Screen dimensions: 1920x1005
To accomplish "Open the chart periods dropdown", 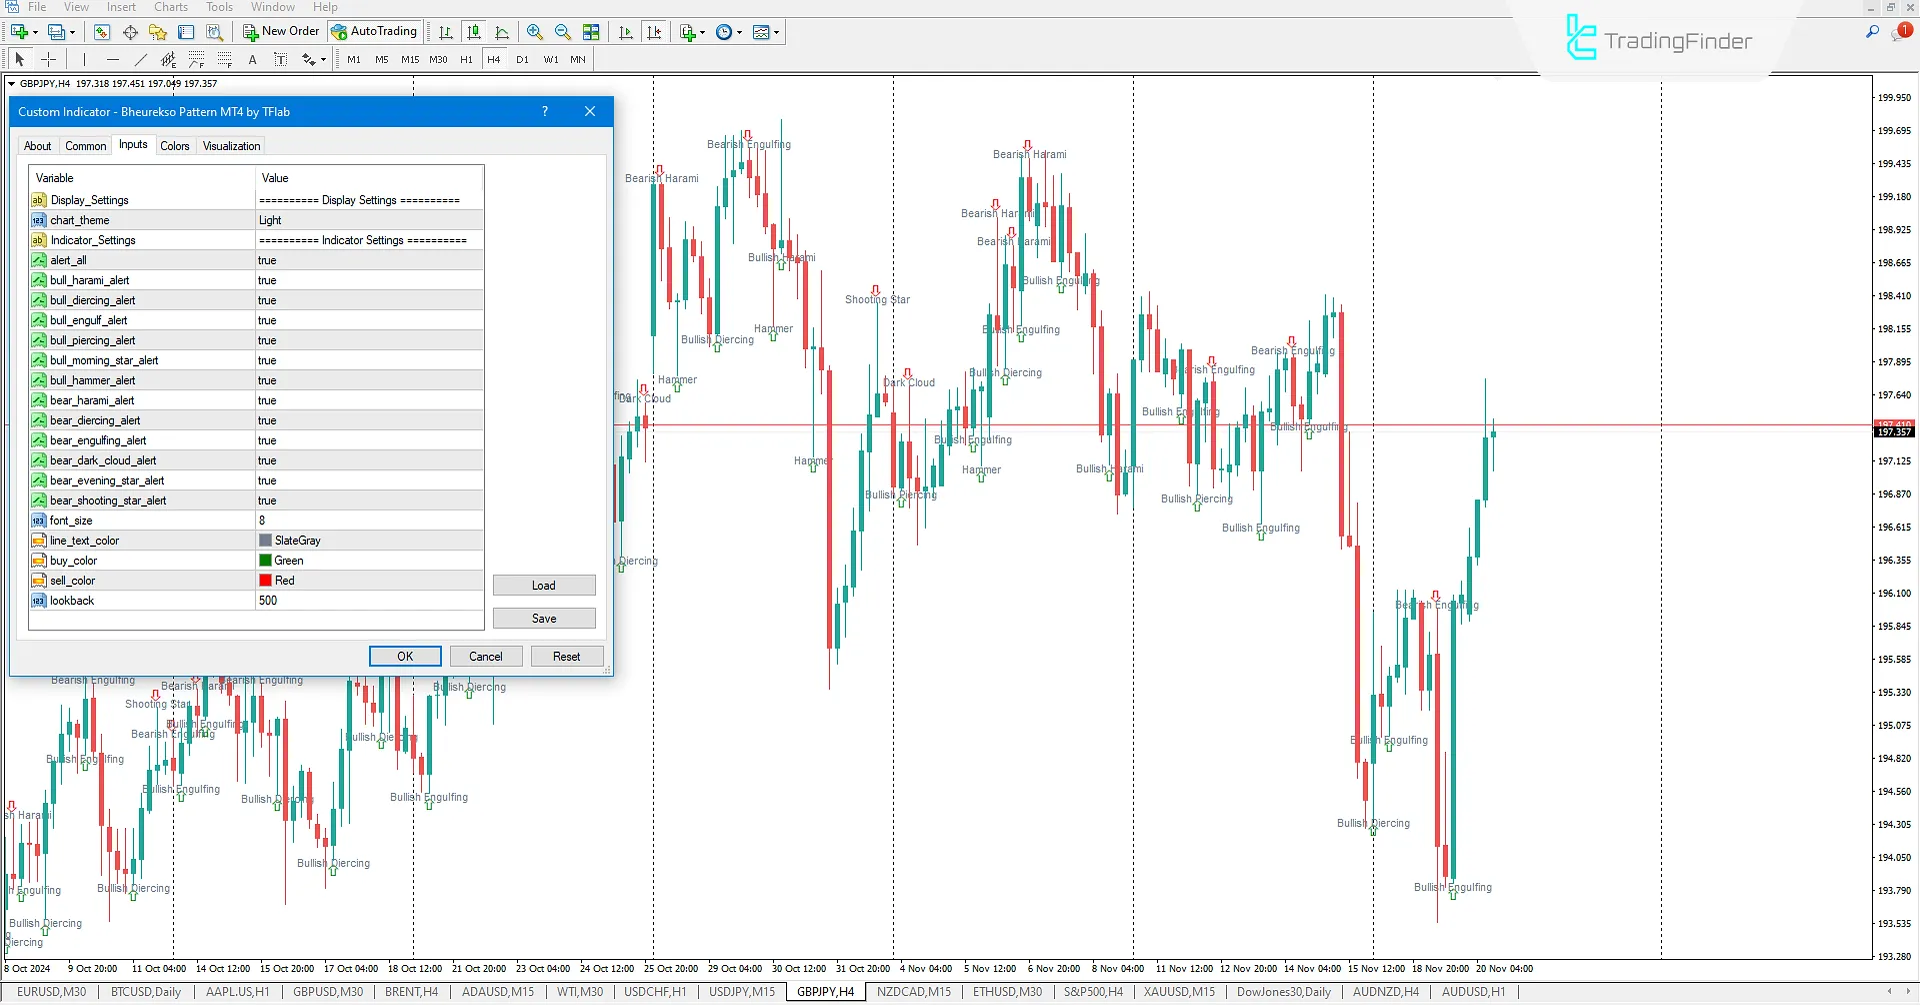I will coord(740,31).
